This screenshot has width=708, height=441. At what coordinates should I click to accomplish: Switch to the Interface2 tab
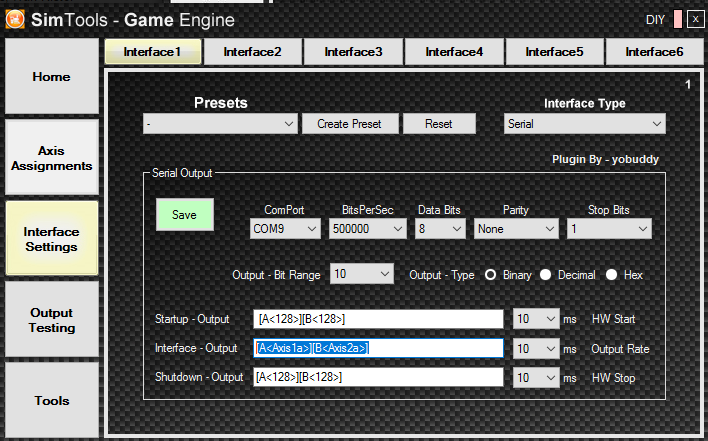click(x=252, y=51)
